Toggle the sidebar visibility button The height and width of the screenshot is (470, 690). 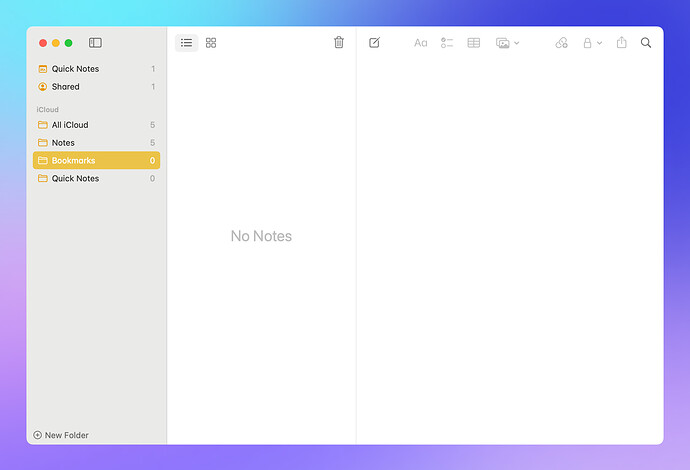95,43
